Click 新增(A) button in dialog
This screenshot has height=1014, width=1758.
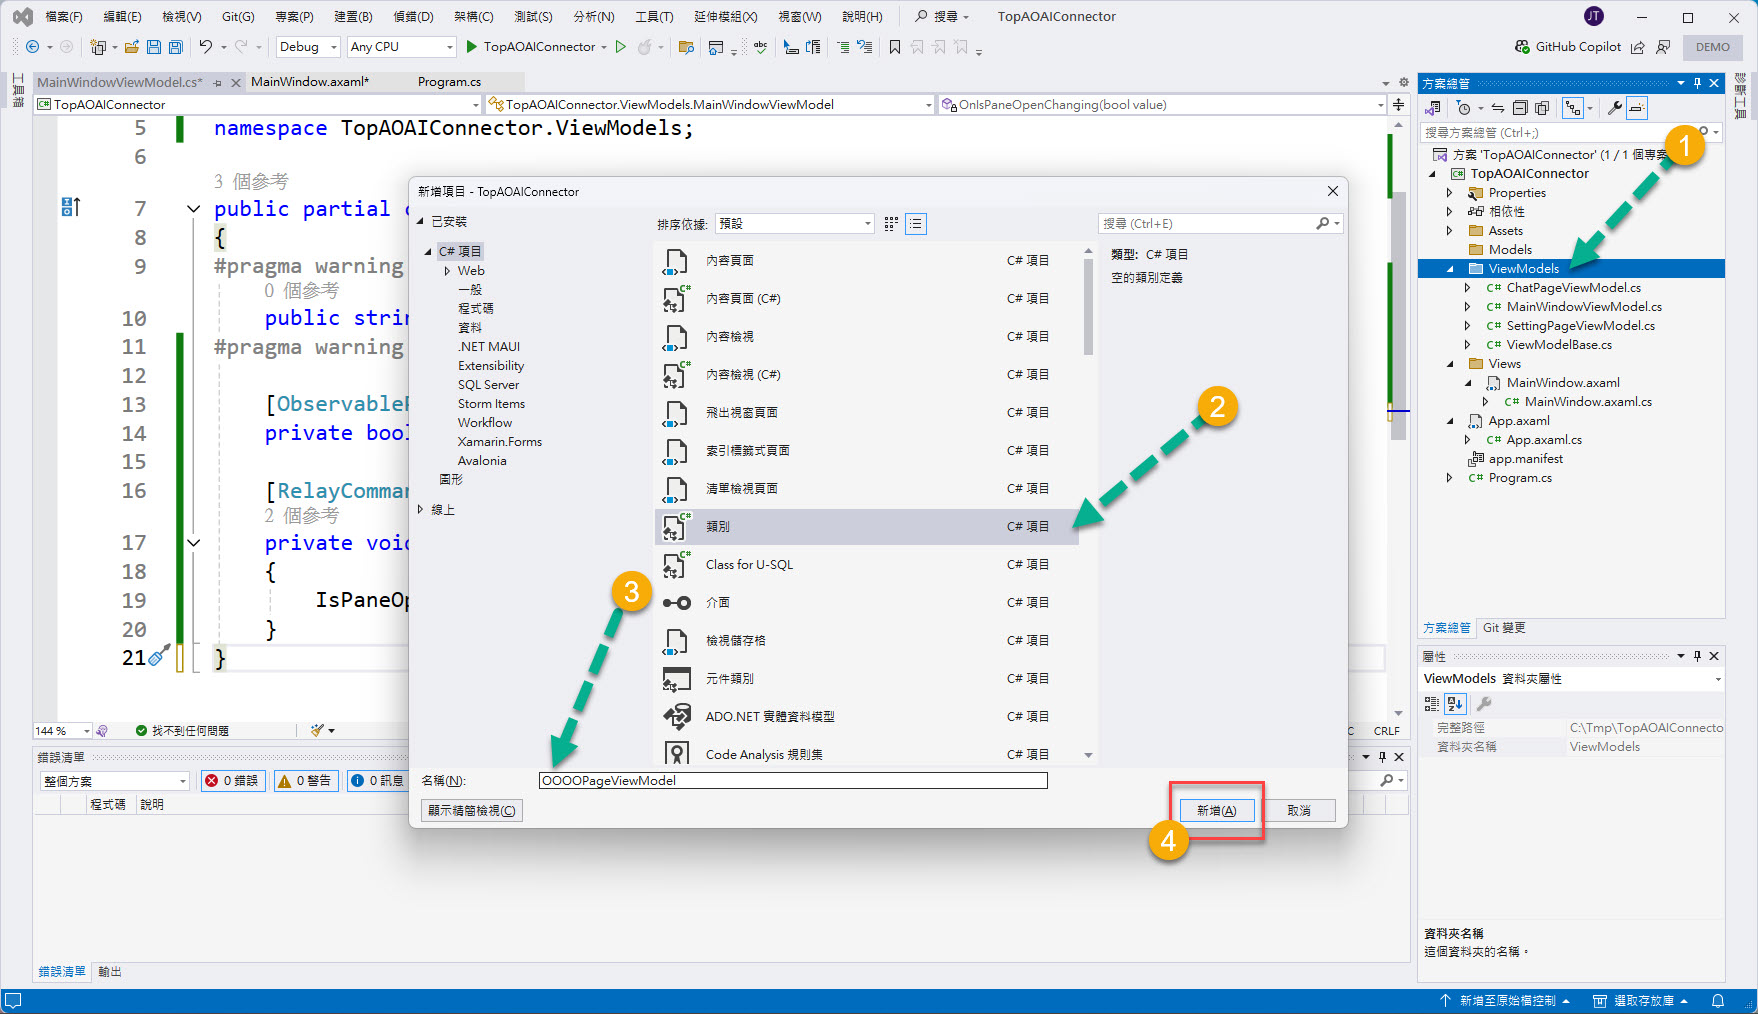click(1216, 811)
